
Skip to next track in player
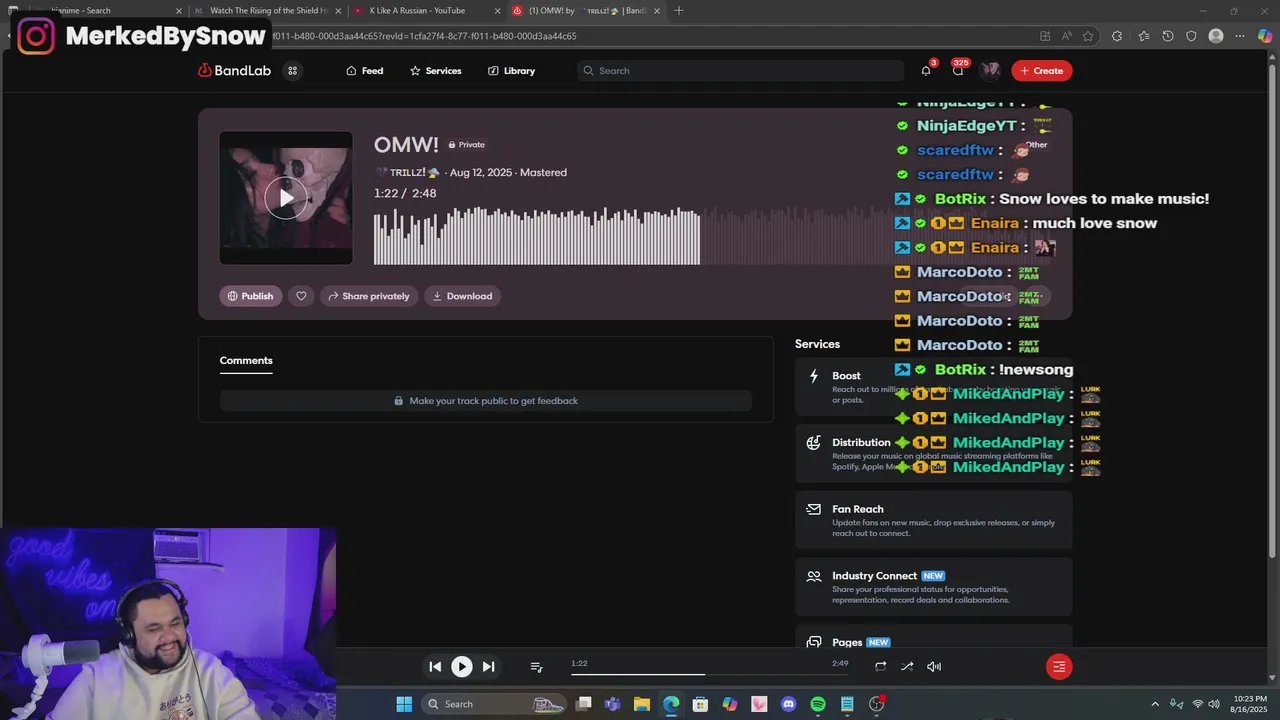488,667
